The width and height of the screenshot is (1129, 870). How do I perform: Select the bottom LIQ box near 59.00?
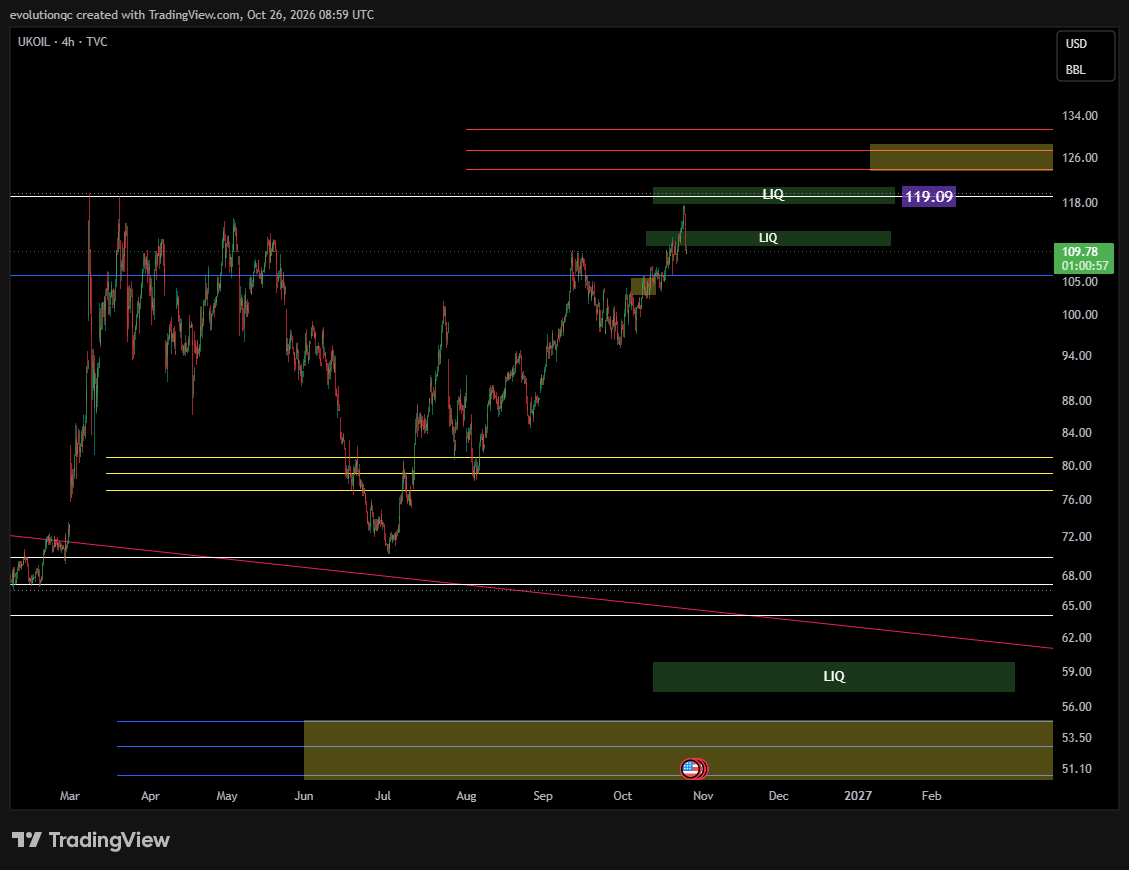[x=834, y=676]
